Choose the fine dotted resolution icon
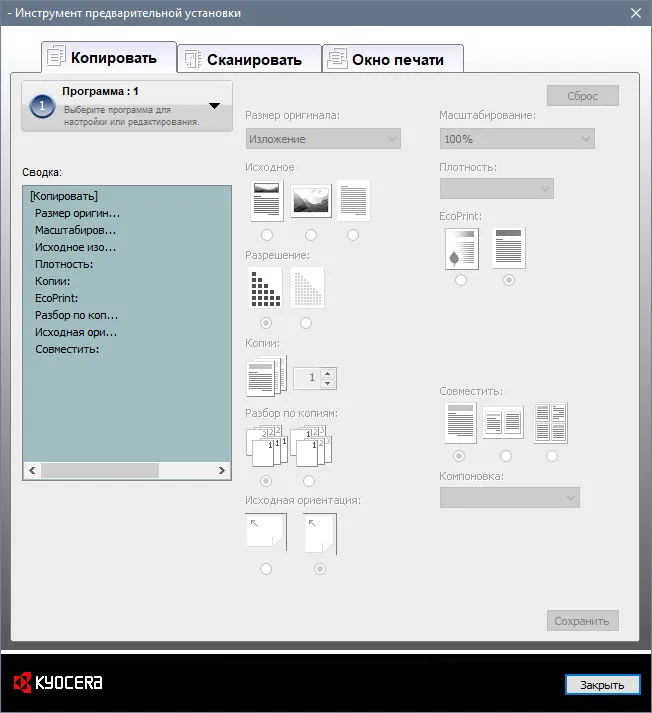The height and width of the screenshot is (713, 652). click(308, 288)
